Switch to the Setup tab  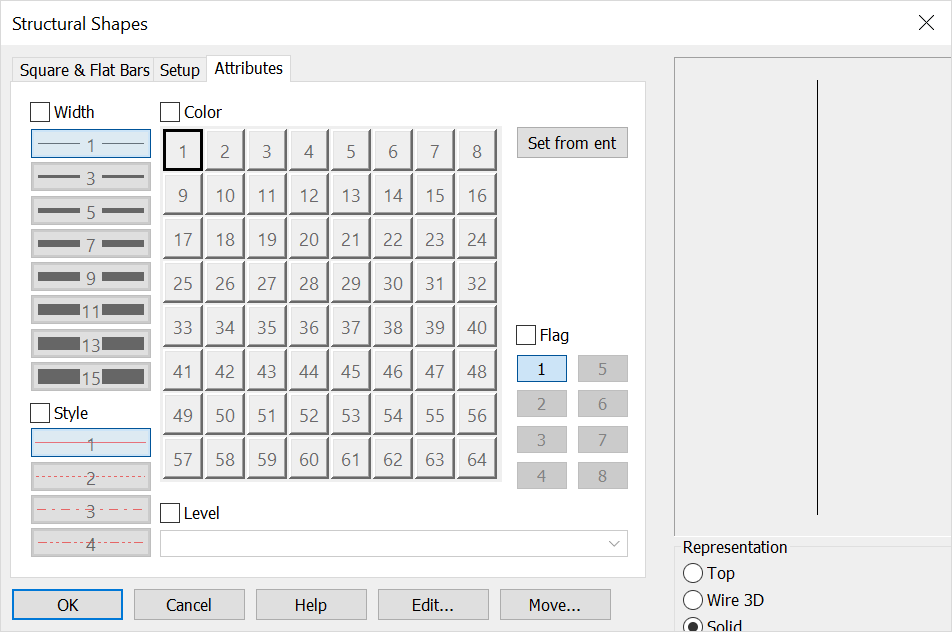[180, 69]
